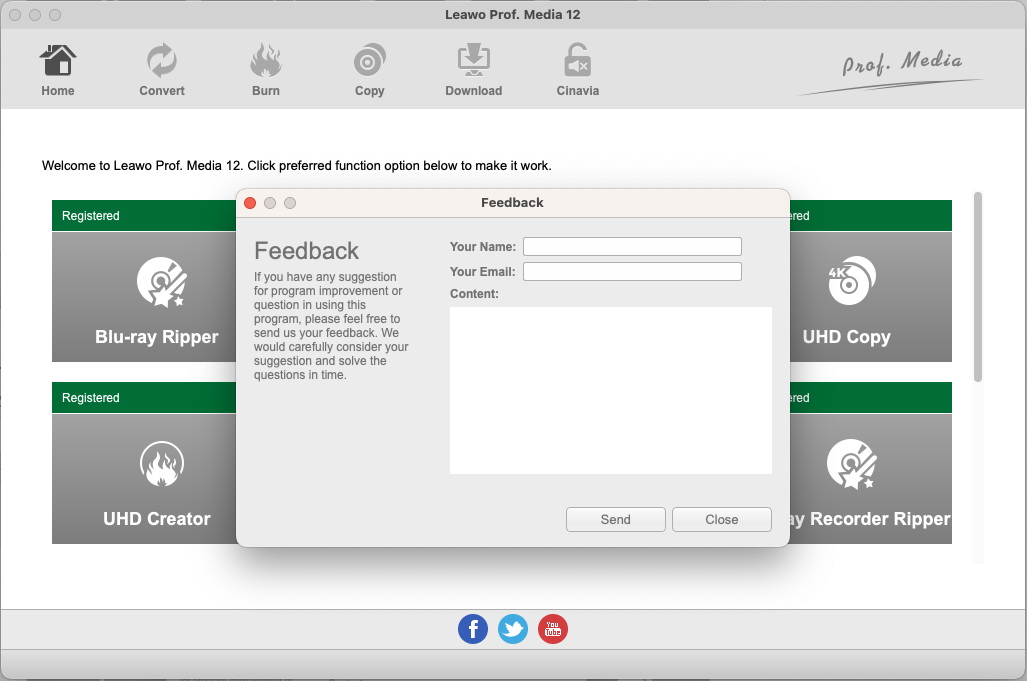Open the Home section in toolbar
Viewport: 1027px width, 681px height.
click(x=58, y=70)
